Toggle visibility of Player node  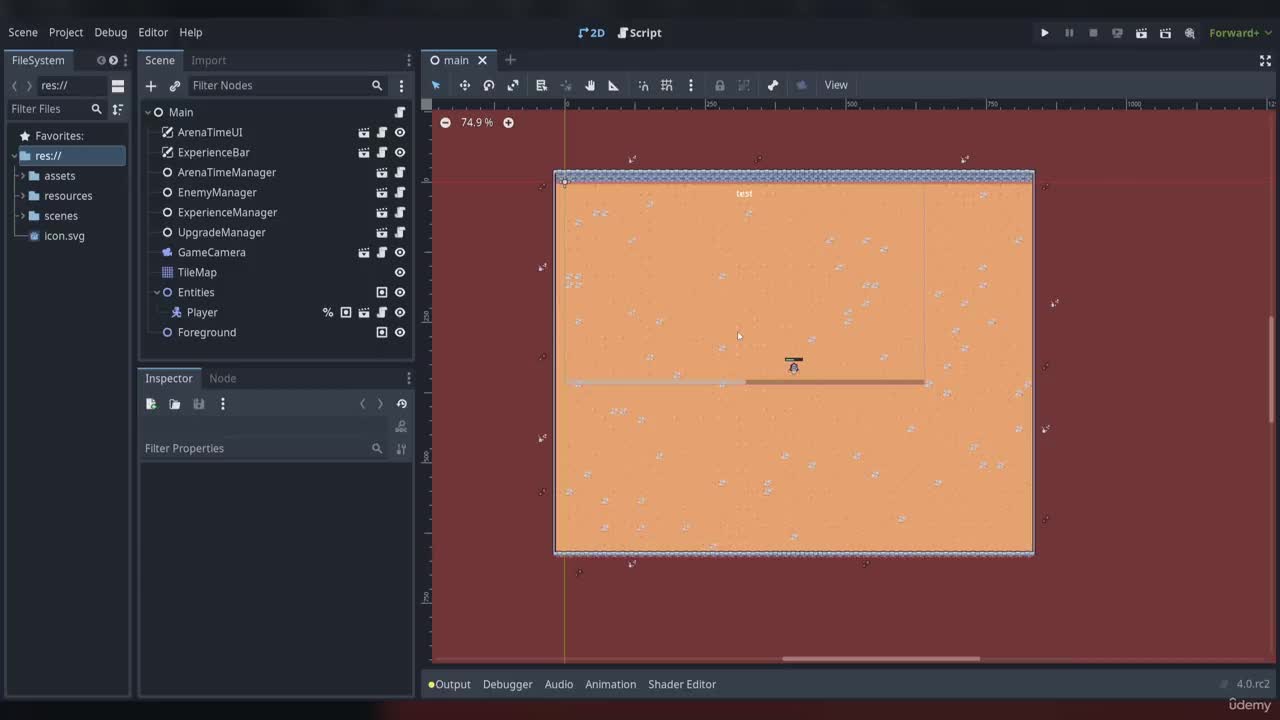click(x=400, y=312)
